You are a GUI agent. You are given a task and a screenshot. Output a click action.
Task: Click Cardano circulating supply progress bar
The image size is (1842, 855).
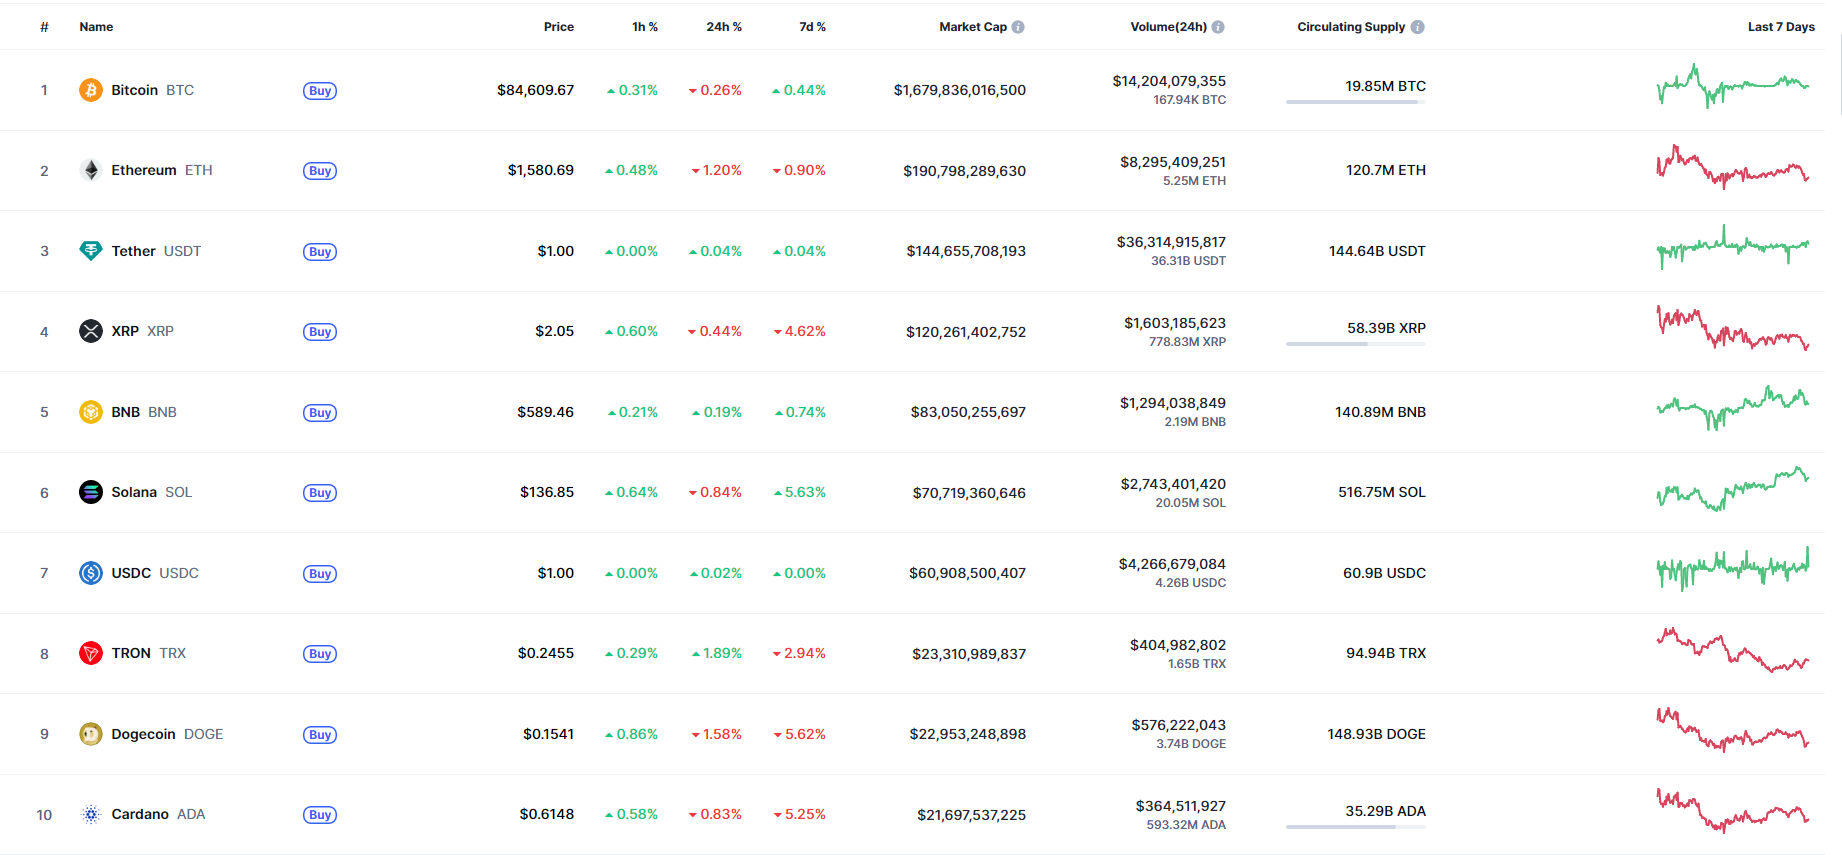point(1356,827)
